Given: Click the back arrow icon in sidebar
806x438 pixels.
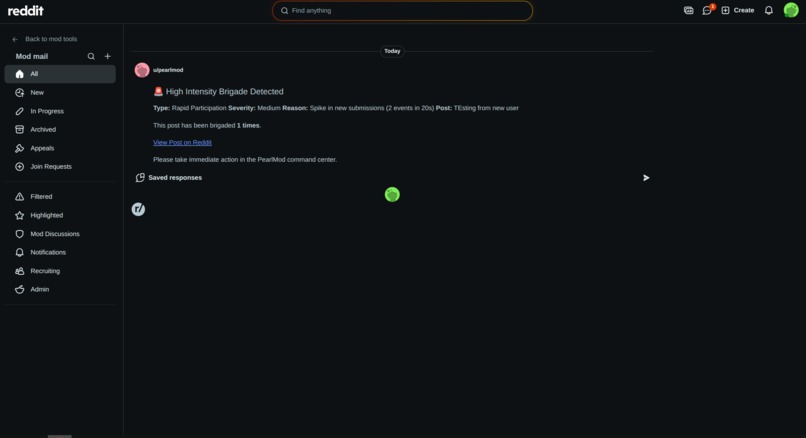Looking at the screenshot, I should tap(15, 39).
